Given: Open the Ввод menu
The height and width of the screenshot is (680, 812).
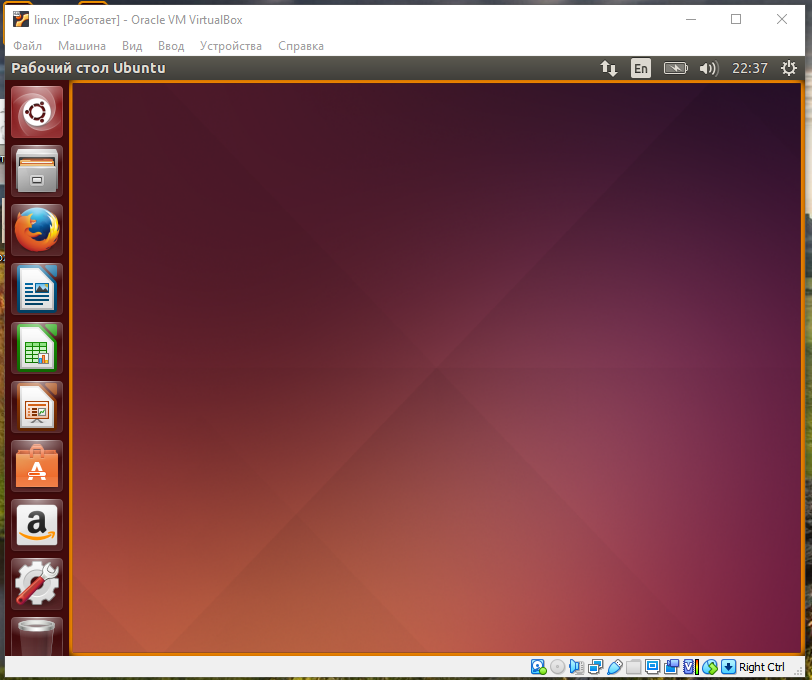Looking at the screenshot, I should (171, 46).
